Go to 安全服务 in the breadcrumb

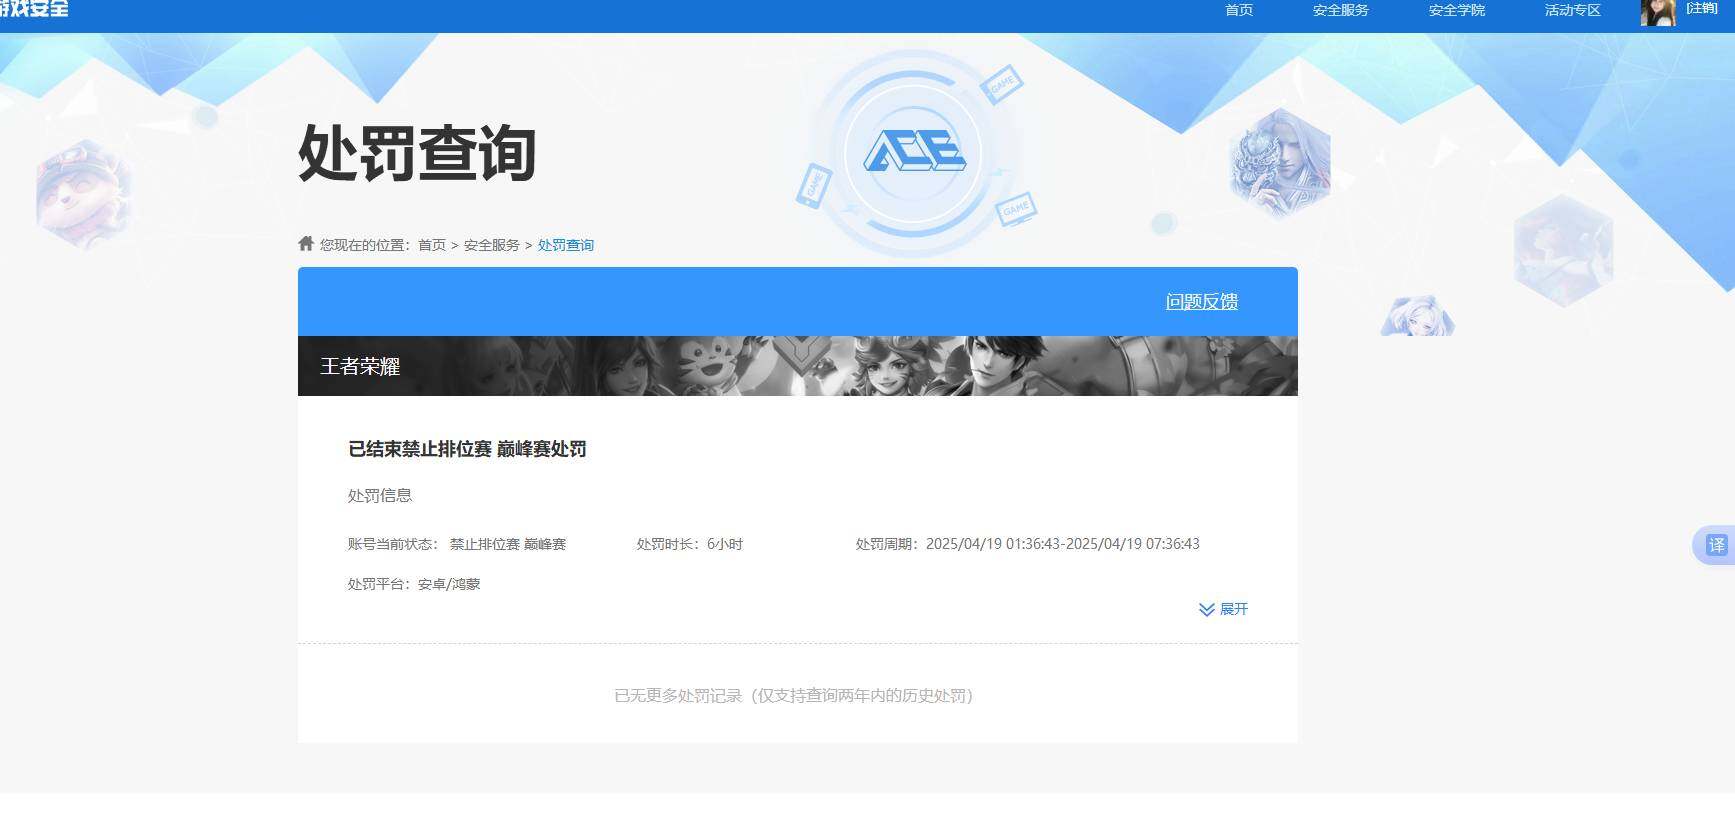(492, 245)
